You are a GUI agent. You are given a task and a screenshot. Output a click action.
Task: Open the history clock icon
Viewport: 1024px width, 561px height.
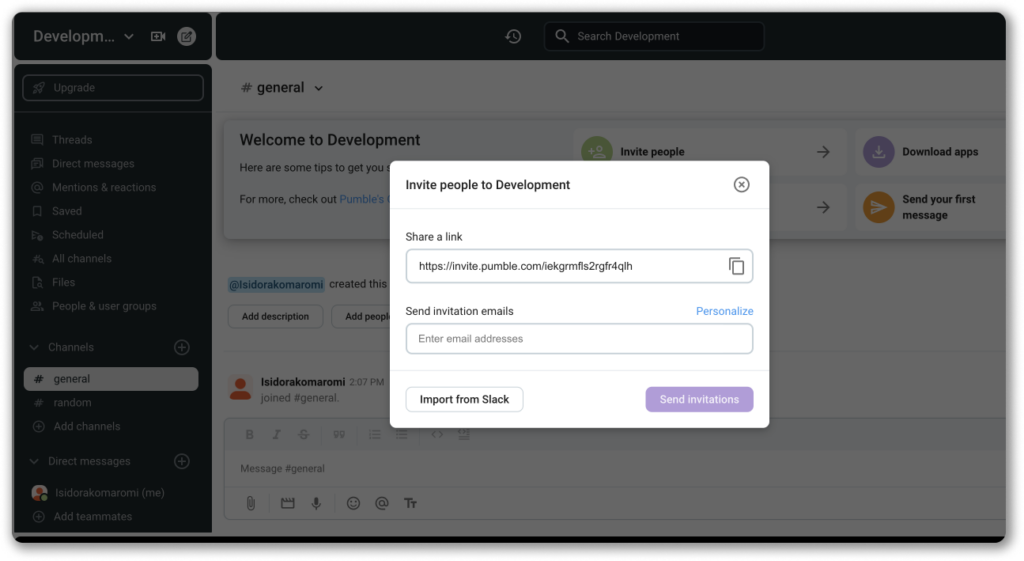513,37
